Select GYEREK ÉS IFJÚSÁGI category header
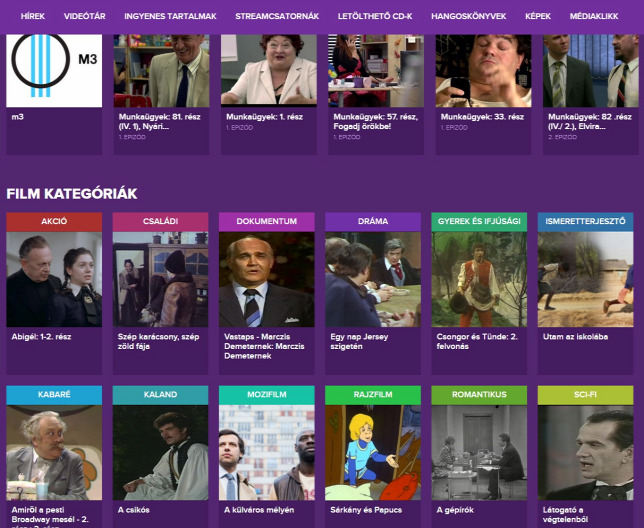This screenshot has height=528, width=644. tap(479, 222)
